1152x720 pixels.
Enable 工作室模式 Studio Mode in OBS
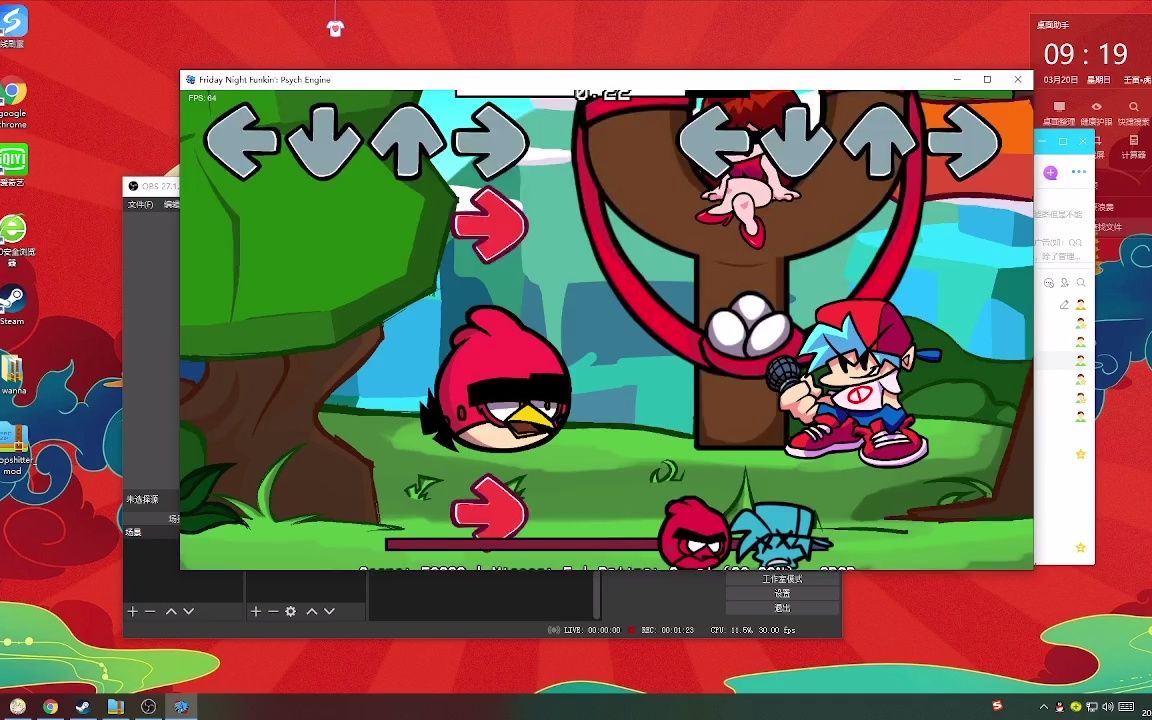pyautogui.click(x=785, y=578)
